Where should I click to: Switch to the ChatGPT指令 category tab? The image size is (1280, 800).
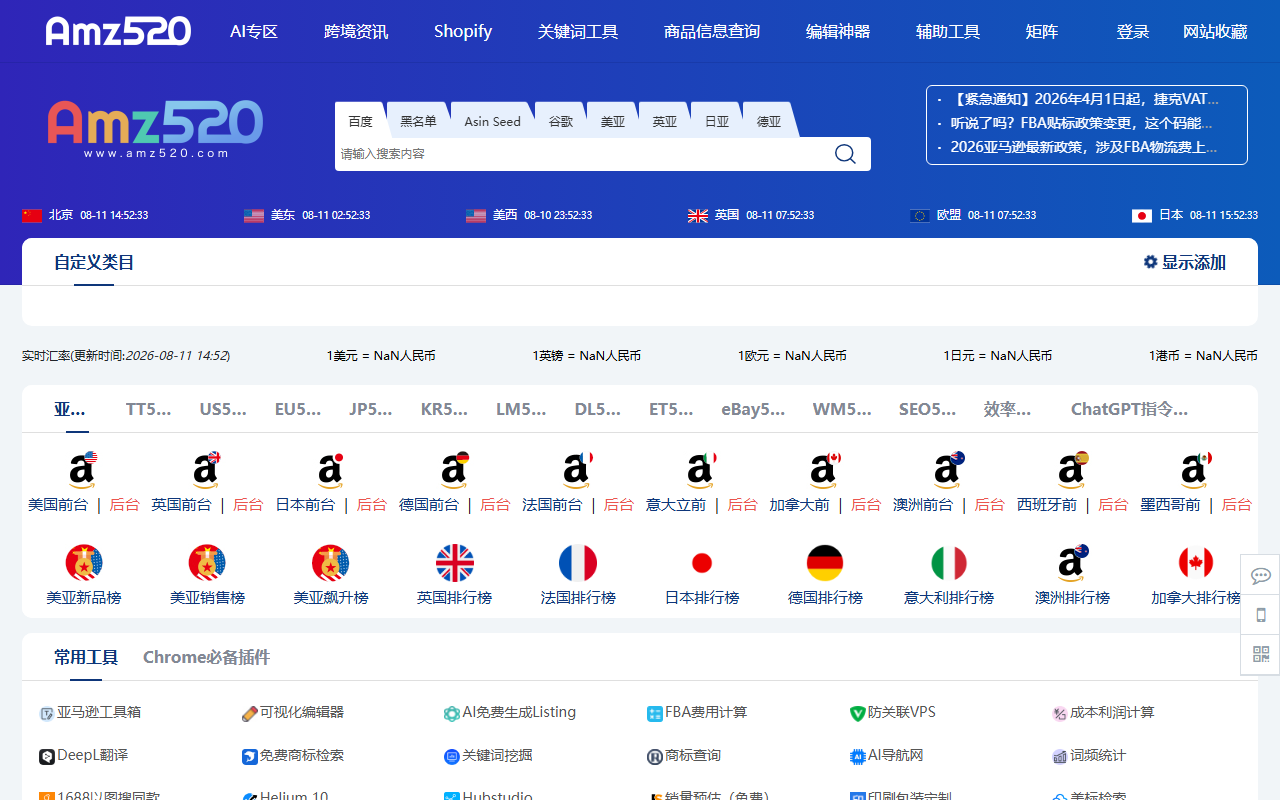(x=1129, y=409)
